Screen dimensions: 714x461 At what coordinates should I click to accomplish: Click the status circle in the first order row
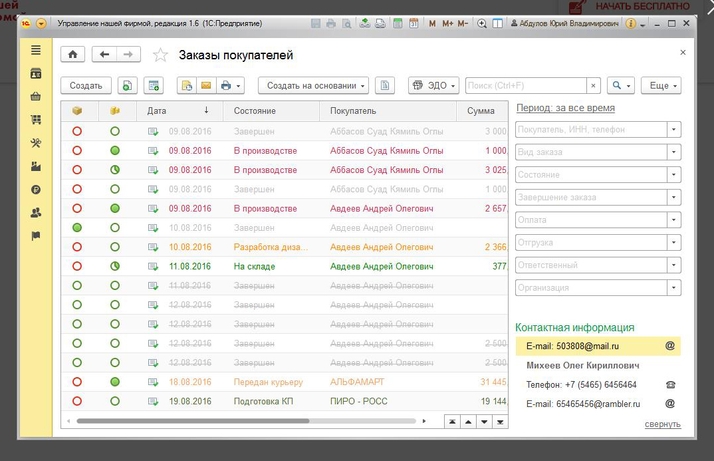pyautogui.click(x=77, y=131)
